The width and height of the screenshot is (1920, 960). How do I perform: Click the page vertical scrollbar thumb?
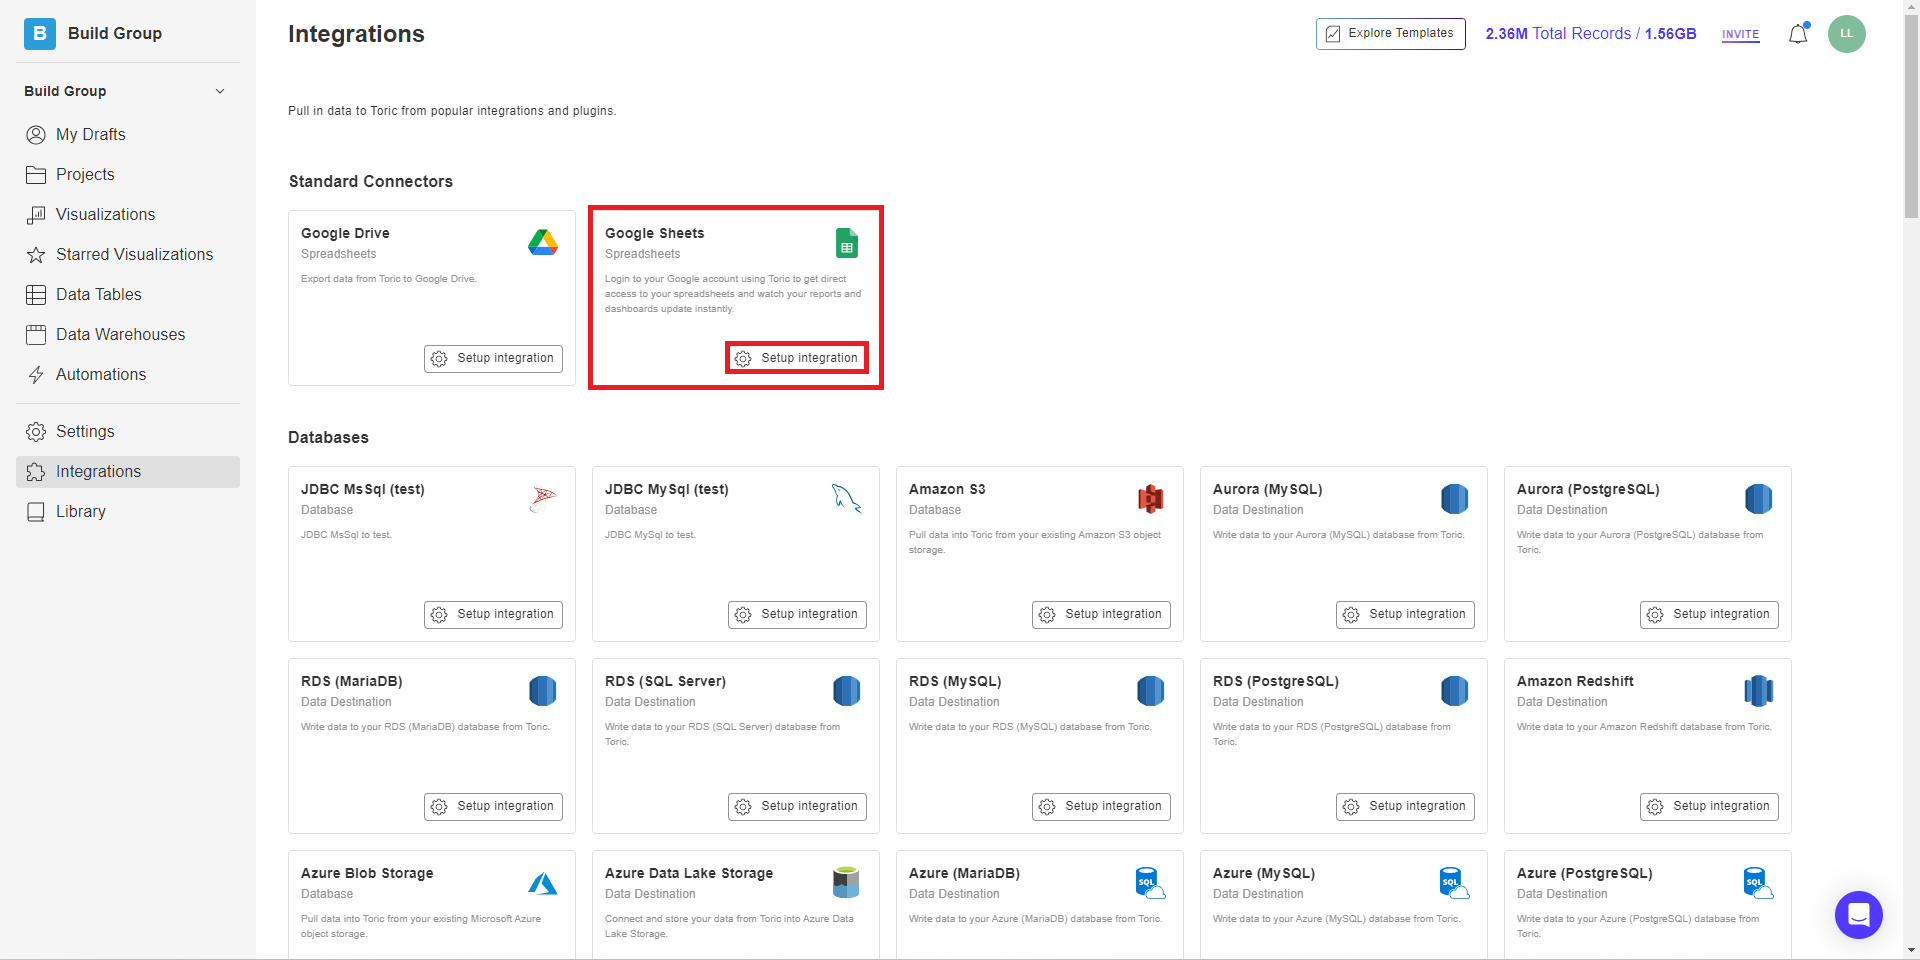tap(1911, 115)
